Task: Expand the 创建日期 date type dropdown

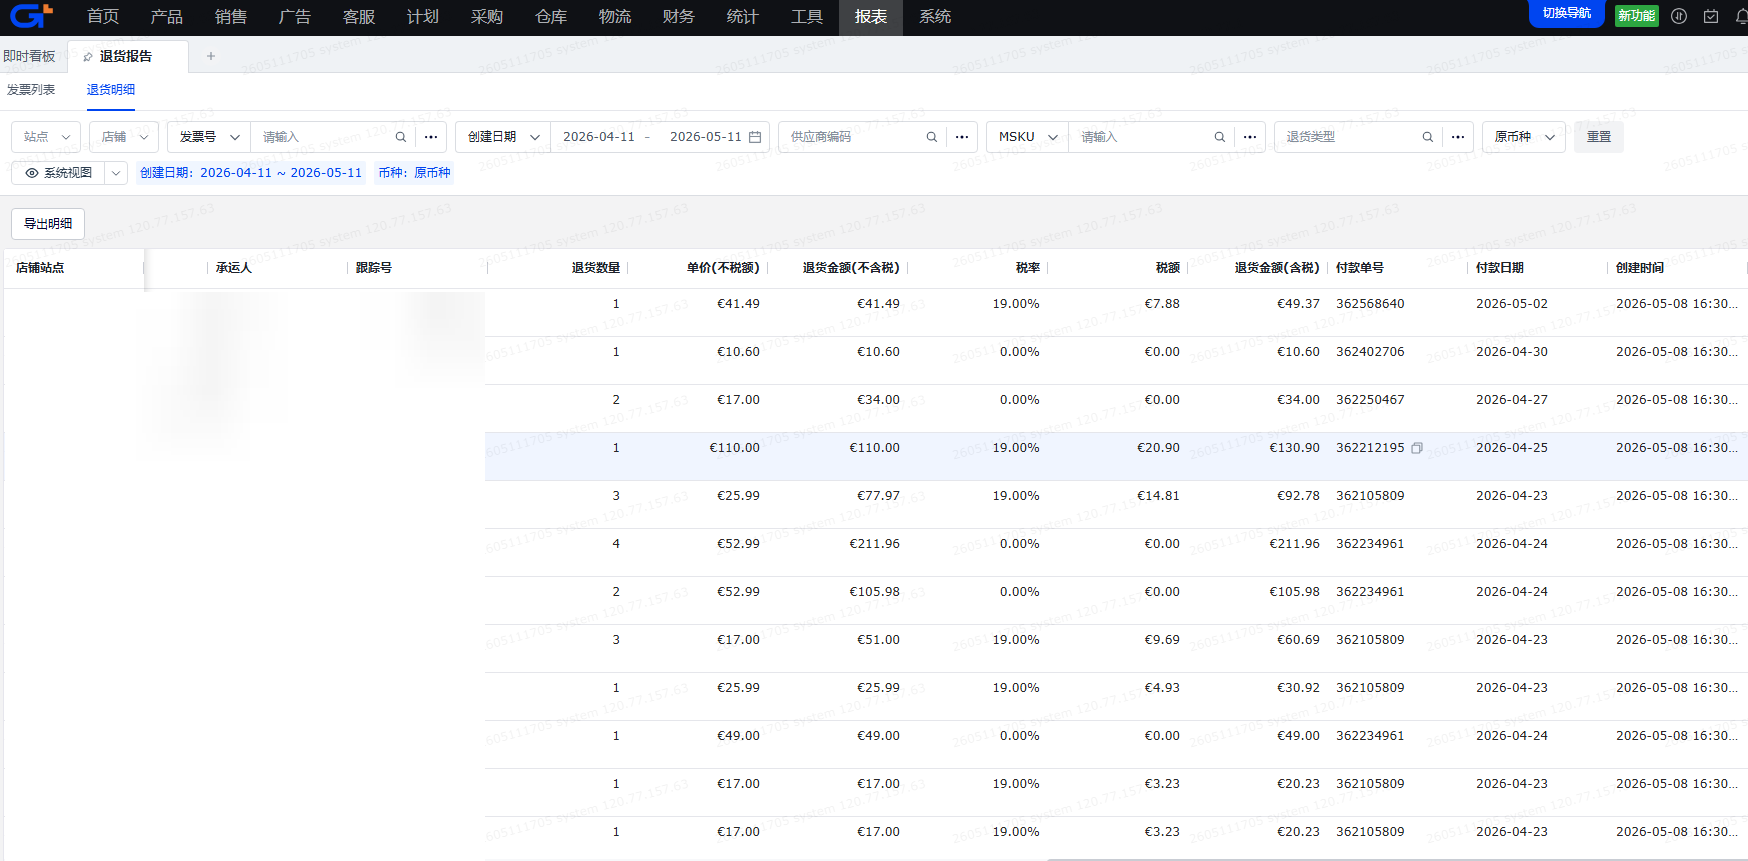Action: [x=503, y=137]
